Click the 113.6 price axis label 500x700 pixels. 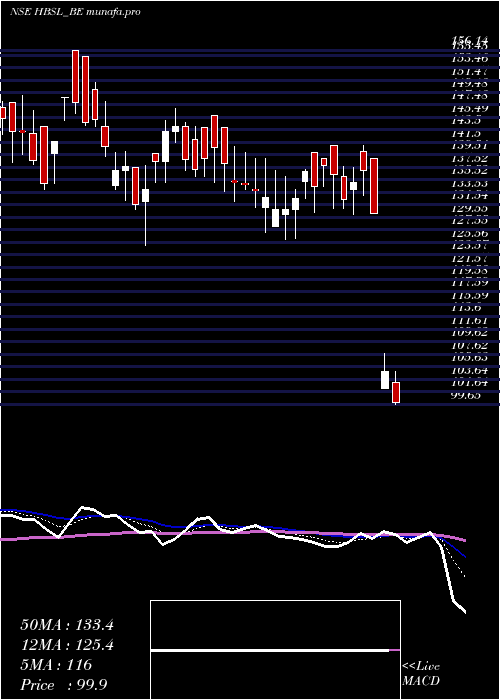466,308
